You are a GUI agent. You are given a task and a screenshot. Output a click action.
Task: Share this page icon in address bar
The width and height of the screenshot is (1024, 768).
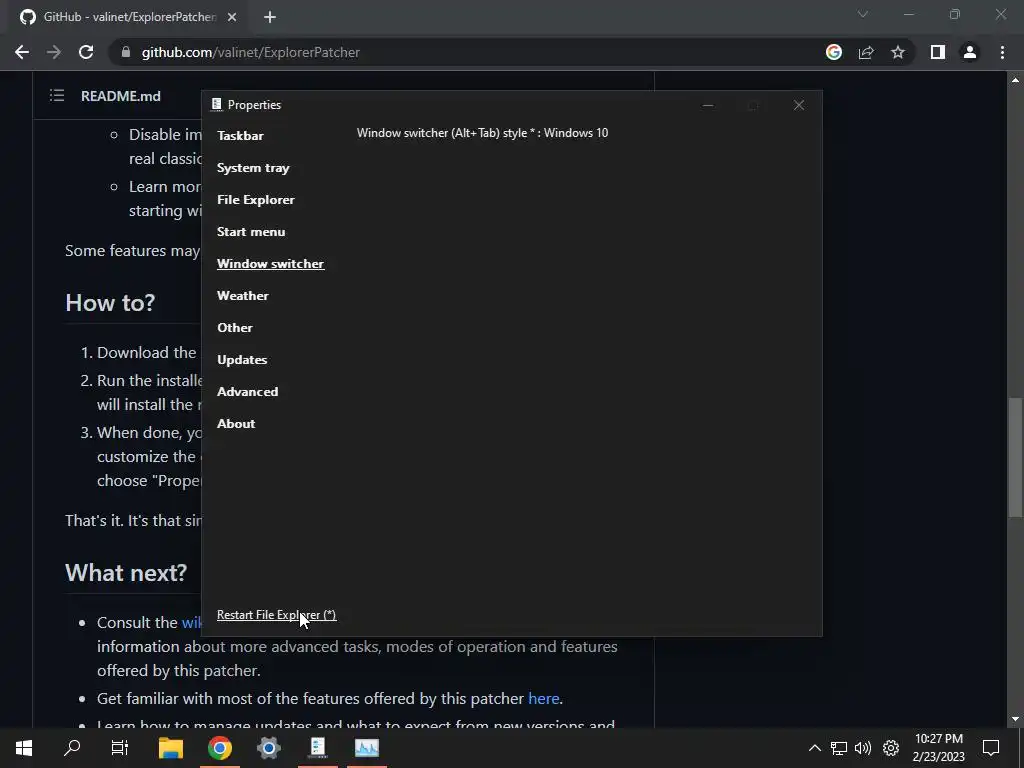tap(866, 52)
